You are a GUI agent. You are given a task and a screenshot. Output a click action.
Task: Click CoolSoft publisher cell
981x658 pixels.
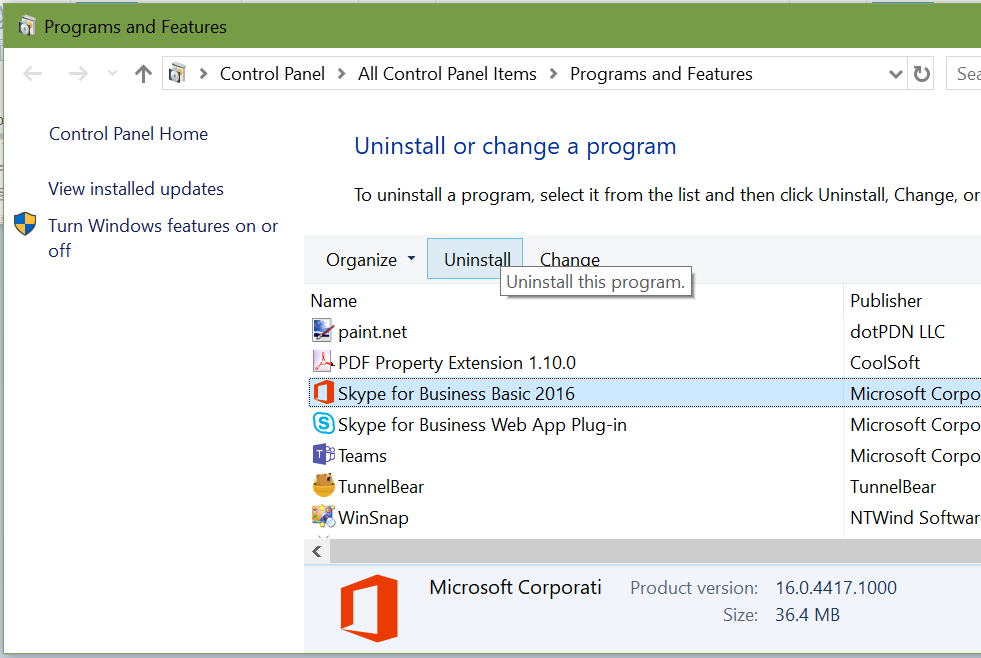885,363
